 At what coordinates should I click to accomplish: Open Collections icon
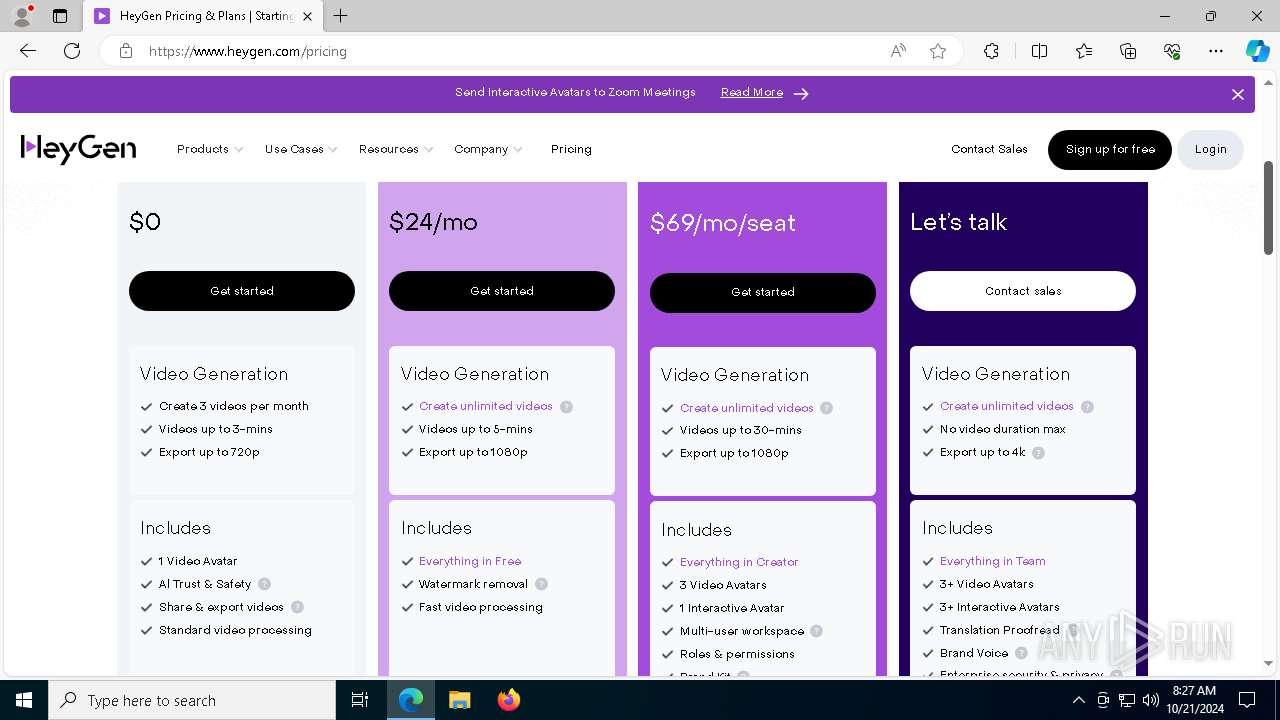click(x=1128, y=51)
